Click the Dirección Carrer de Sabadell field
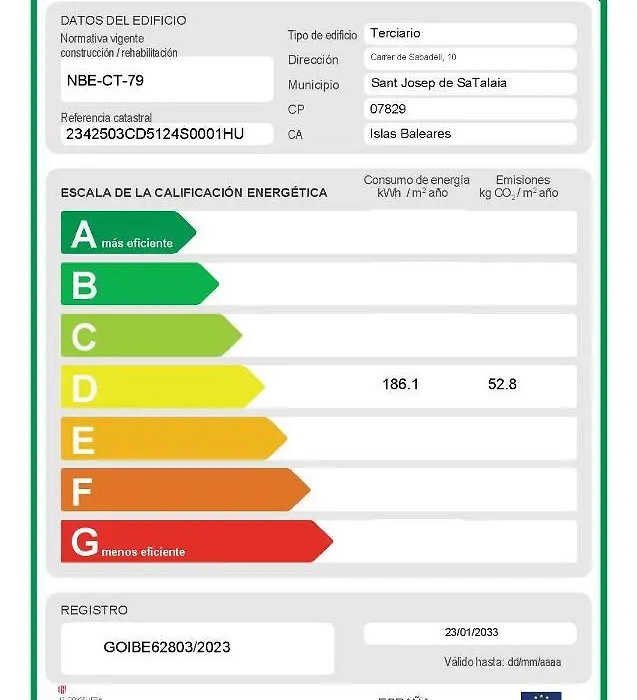 470,58
